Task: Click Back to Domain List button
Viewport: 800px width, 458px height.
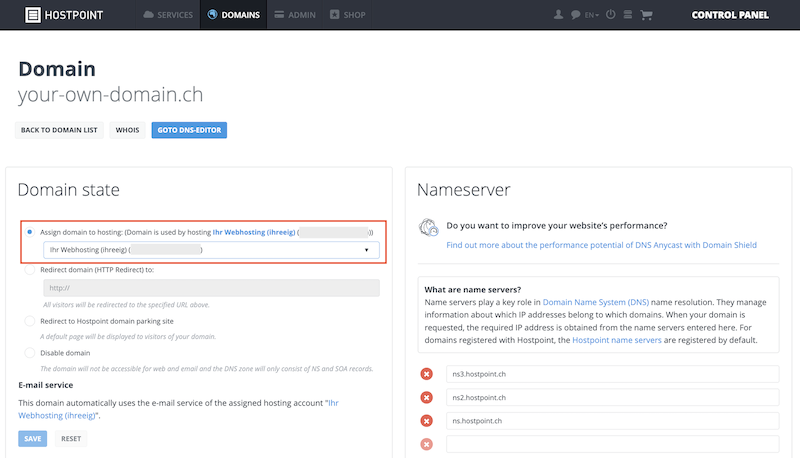Action: point(59,130)
